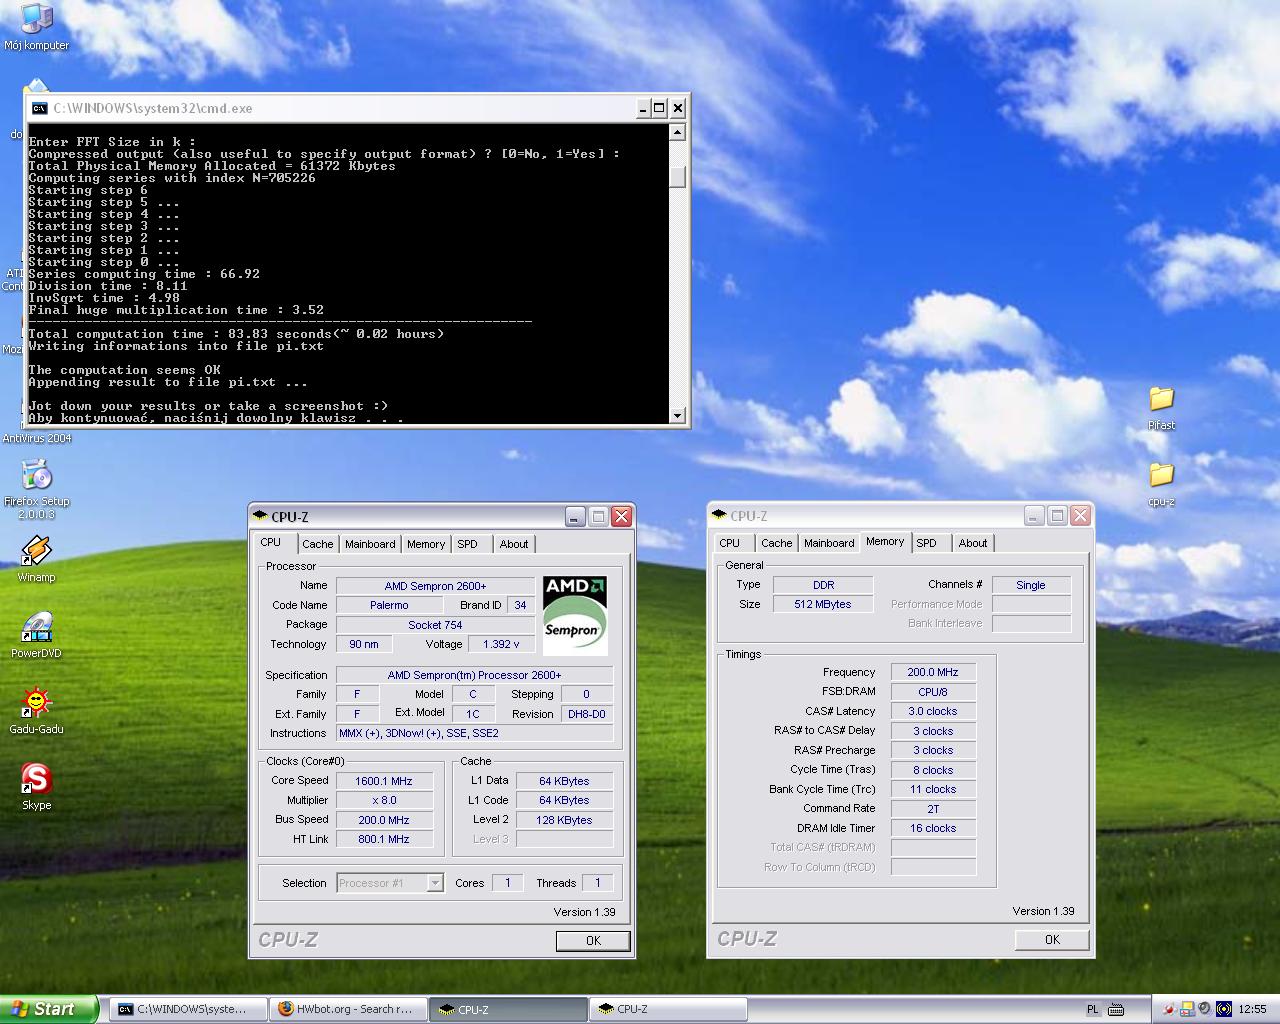Click the CPU-Z CPU window title icon
The width and height of the screenshot is (1280, 1024).
click(x=261, y=516)
